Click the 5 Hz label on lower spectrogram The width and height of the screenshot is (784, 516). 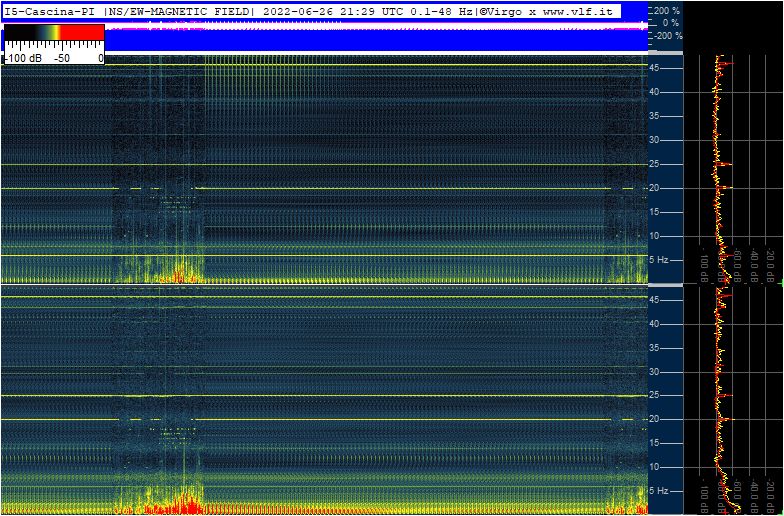658,490
